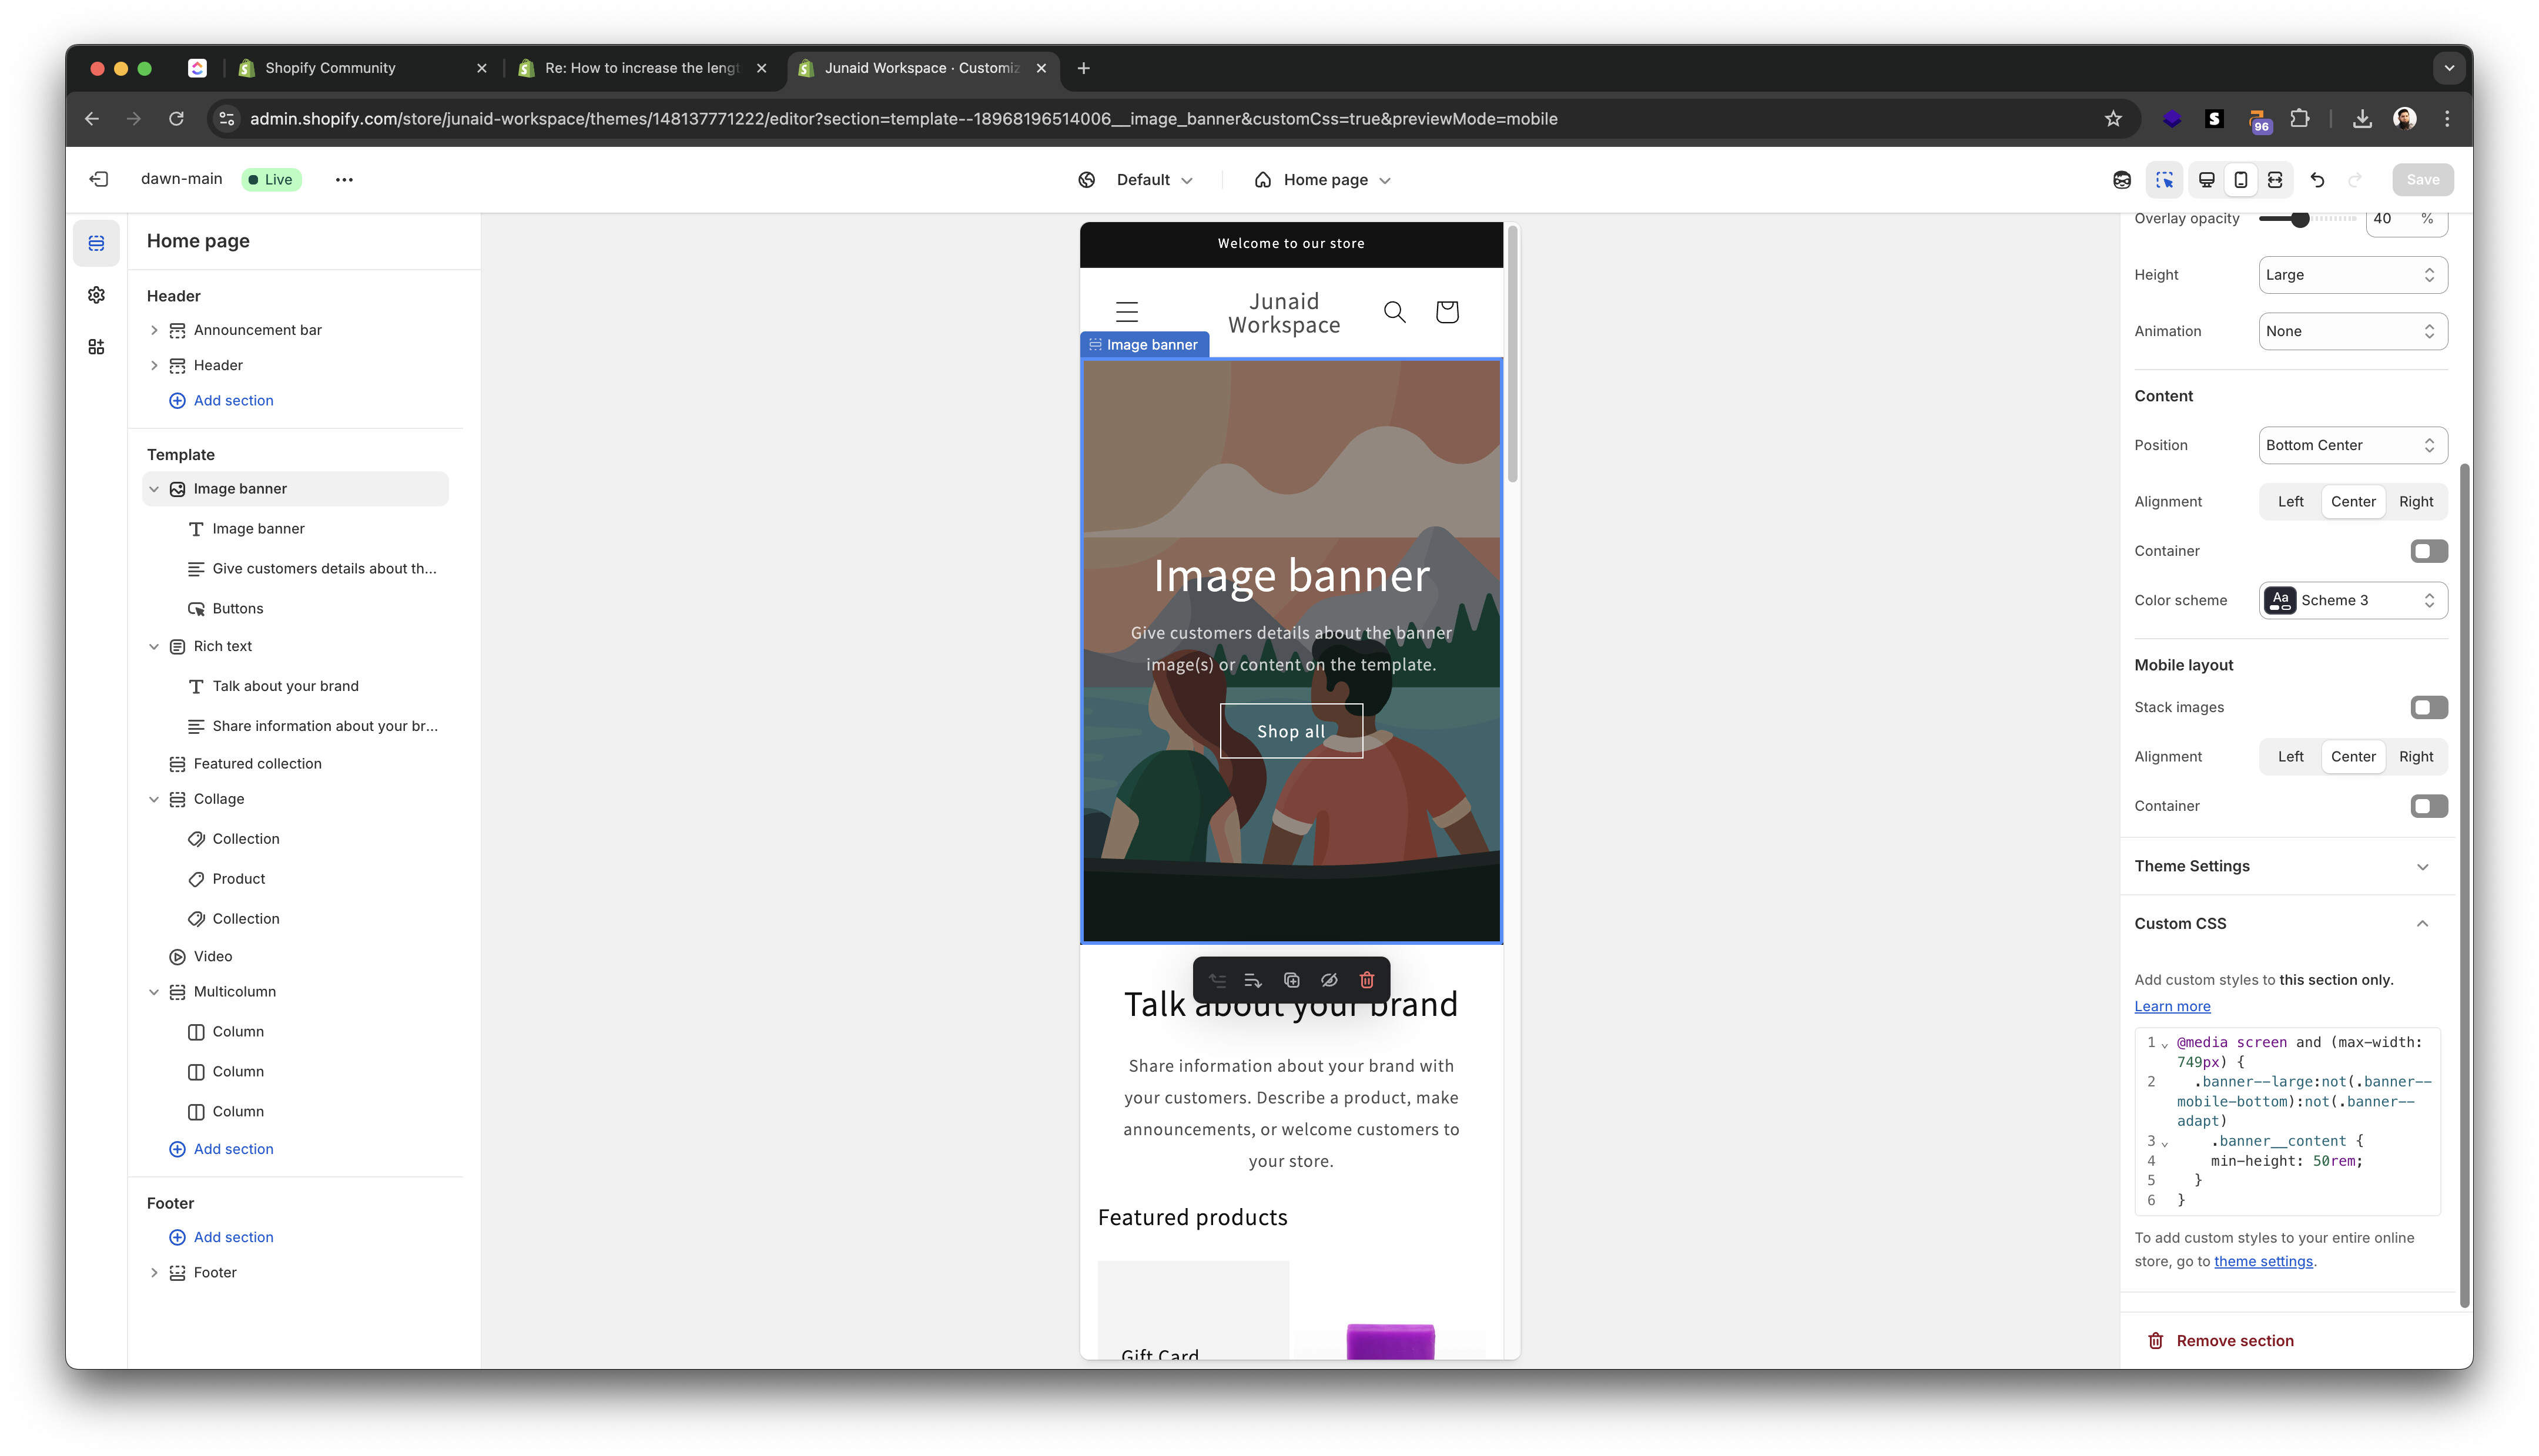Screen dimensions: 2539x1456
Task: Click the mobile preview icon
Action: (2240, 180)
